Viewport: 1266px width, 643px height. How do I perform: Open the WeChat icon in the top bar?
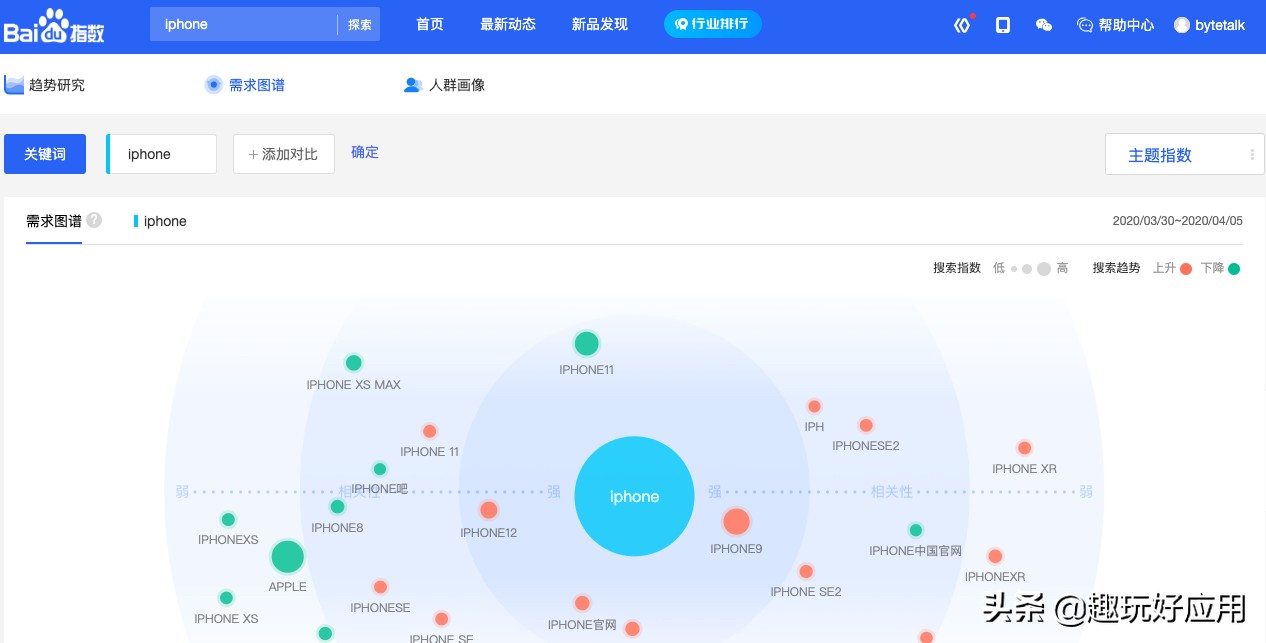1043,26
